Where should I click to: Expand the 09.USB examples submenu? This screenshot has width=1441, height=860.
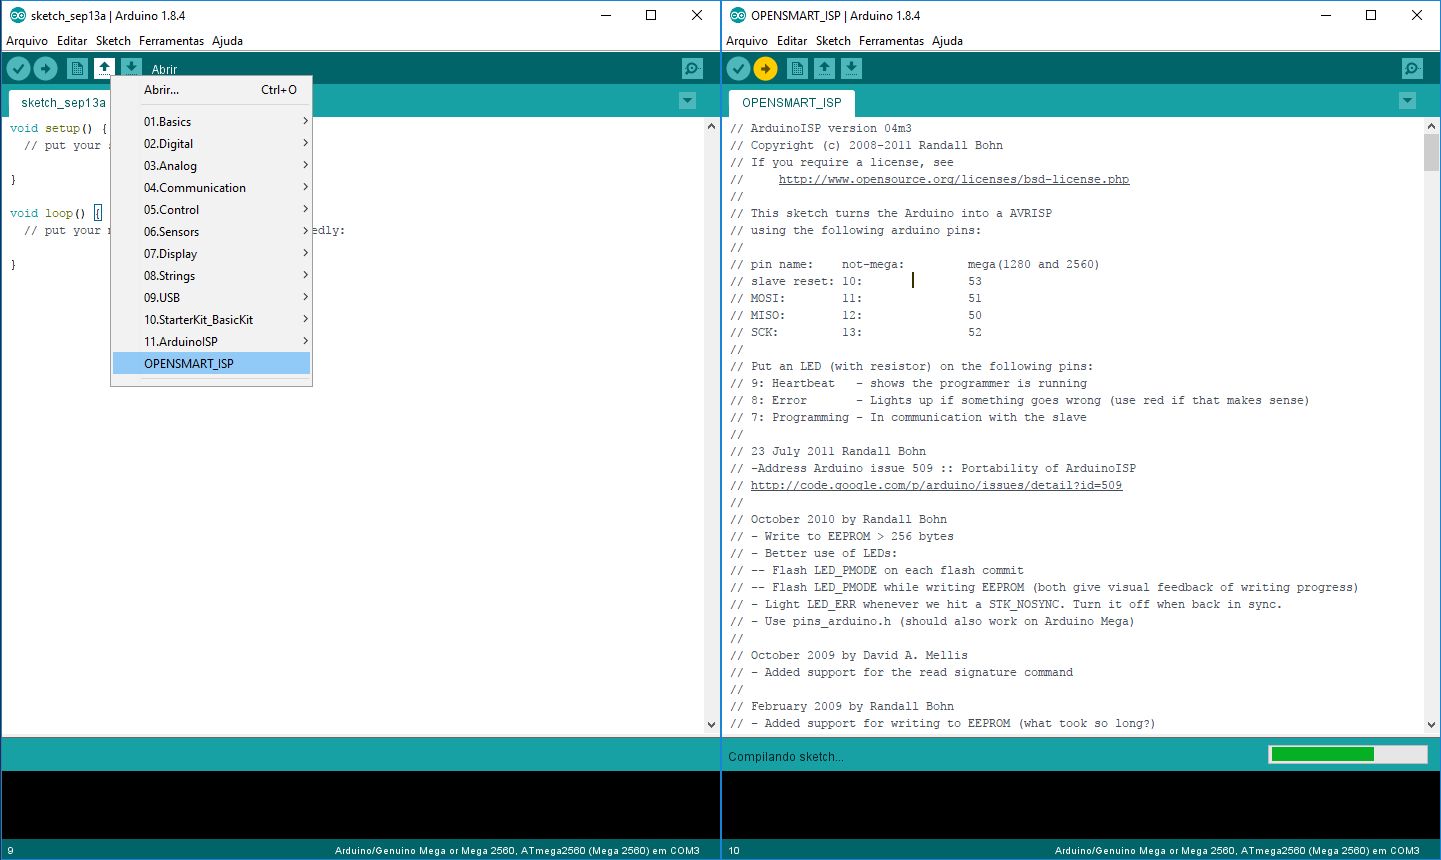point(211,298)
